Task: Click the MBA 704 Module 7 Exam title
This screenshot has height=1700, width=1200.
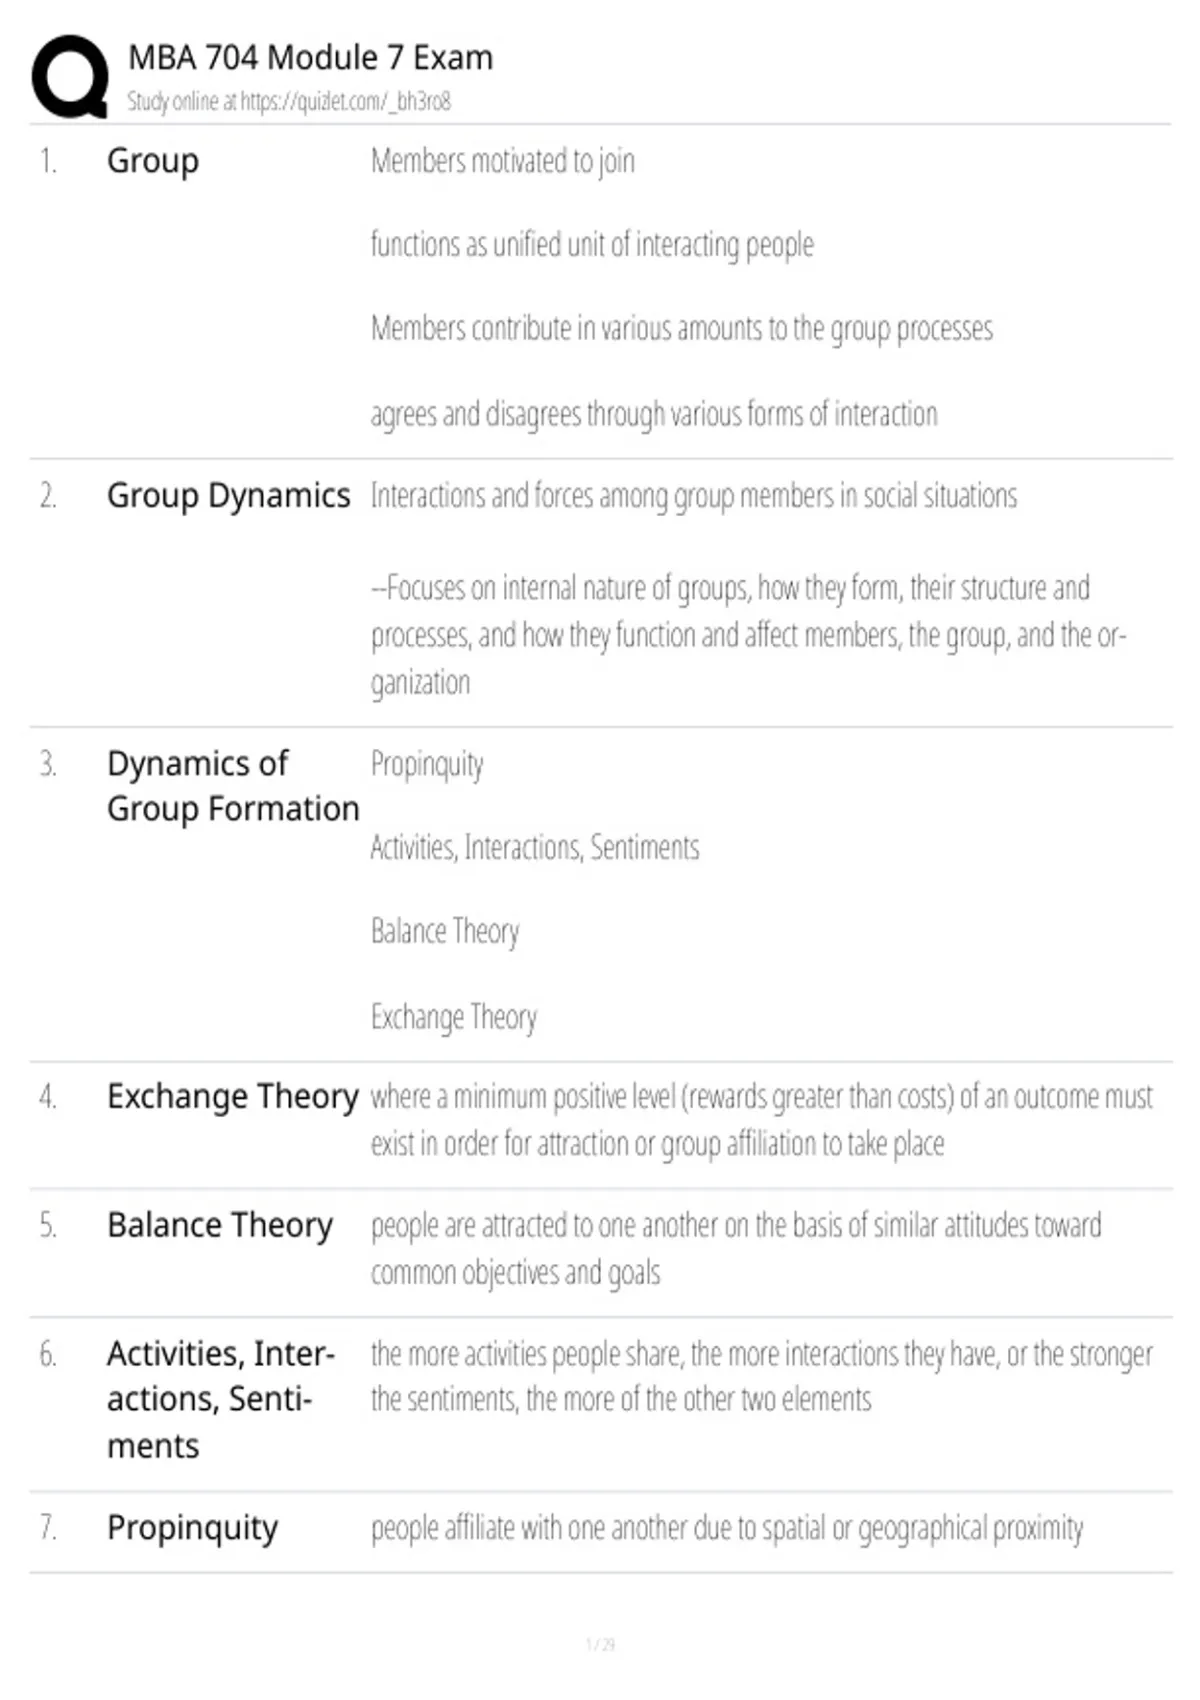Action: click(x=310, y=57)
